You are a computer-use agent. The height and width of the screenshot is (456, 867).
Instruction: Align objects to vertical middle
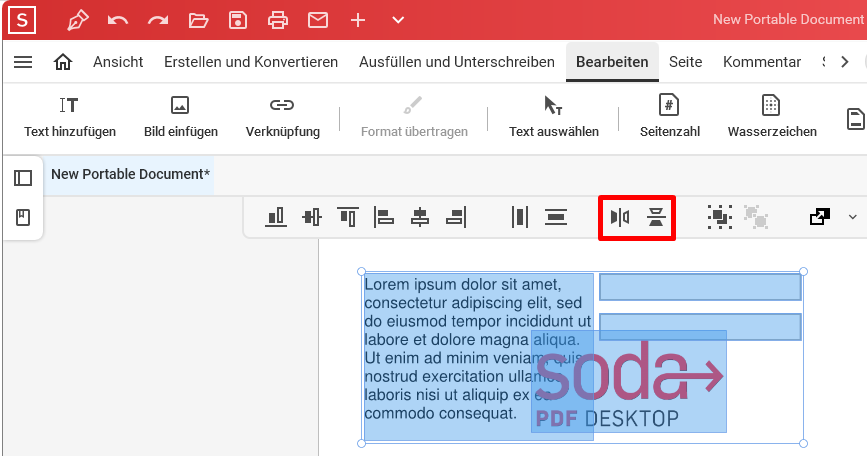[x=312, y=217]
